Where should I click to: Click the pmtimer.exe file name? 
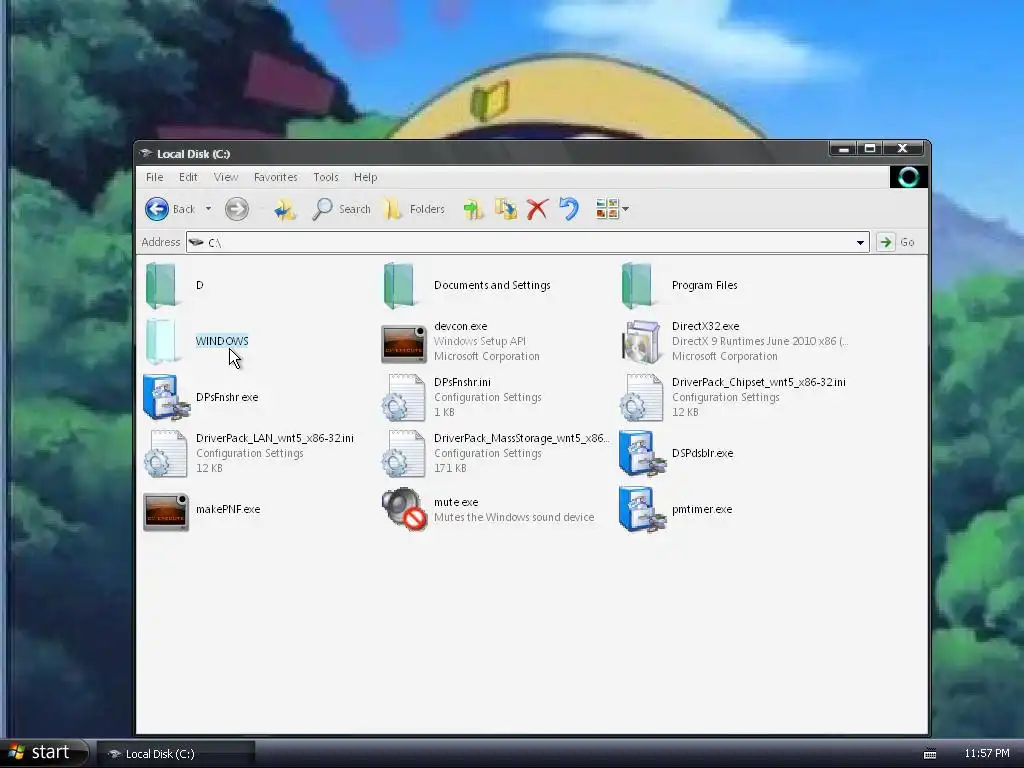click(x=701, y=509)
